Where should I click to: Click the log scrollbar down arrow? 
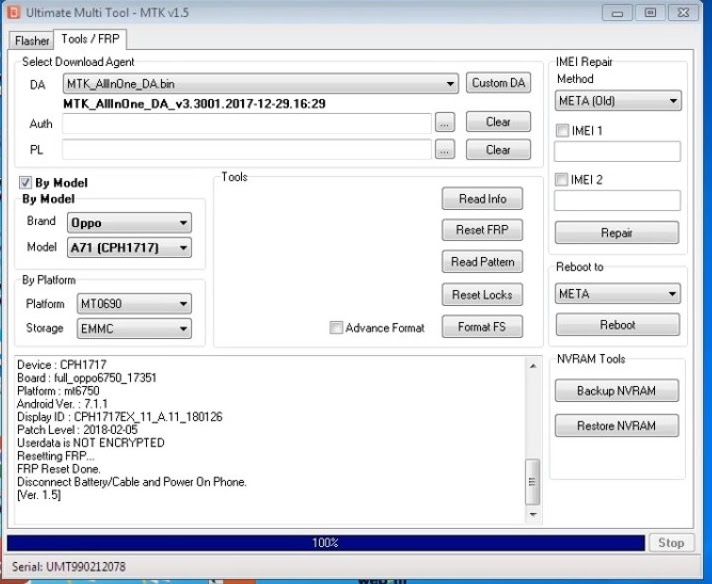pos(533,514)
